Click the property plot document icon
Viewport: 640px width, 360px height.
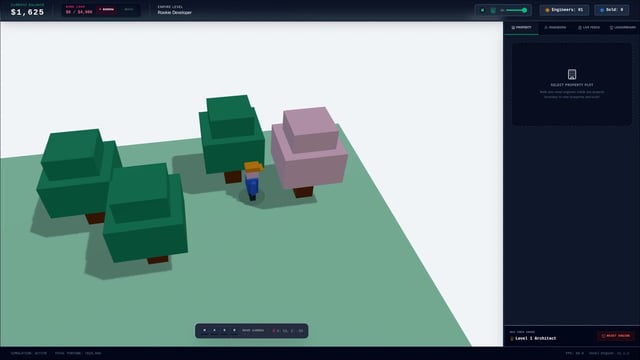click(x=572, y=74)
